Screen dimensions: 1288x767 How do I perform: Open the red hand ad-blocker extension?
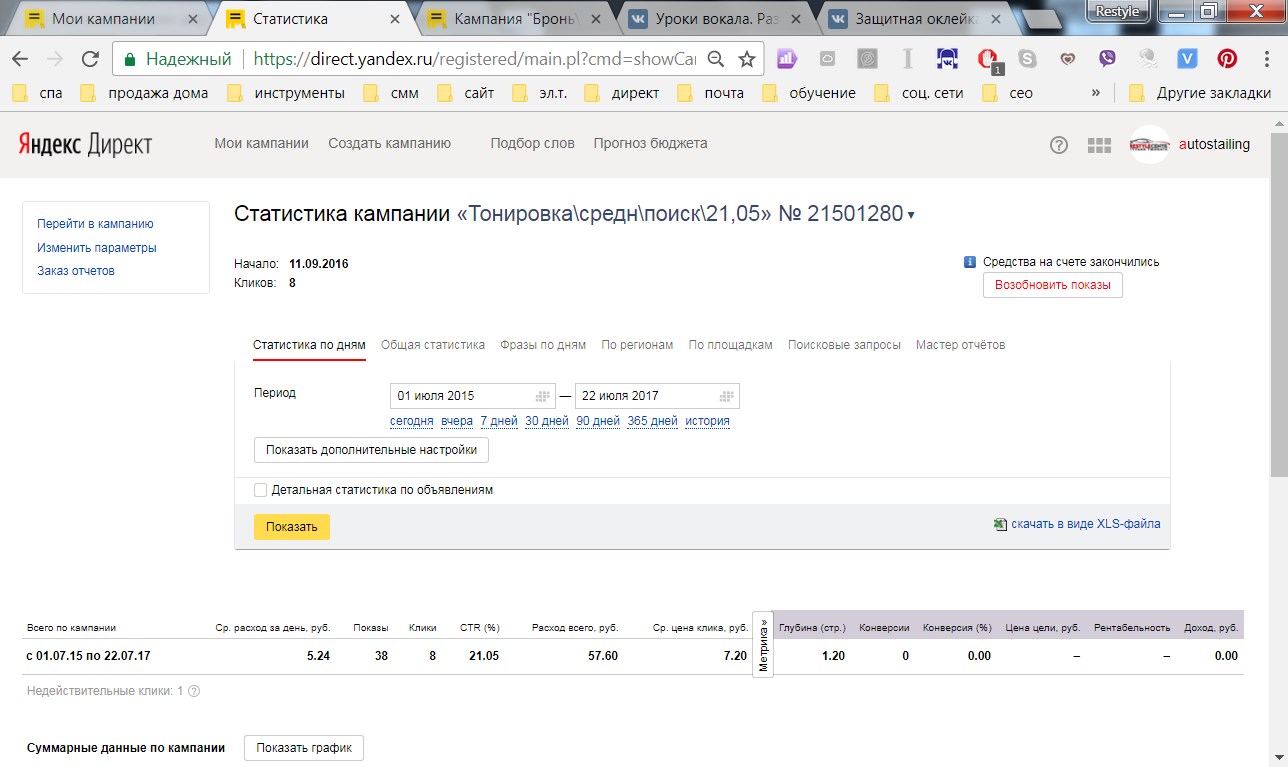(988, 60)
